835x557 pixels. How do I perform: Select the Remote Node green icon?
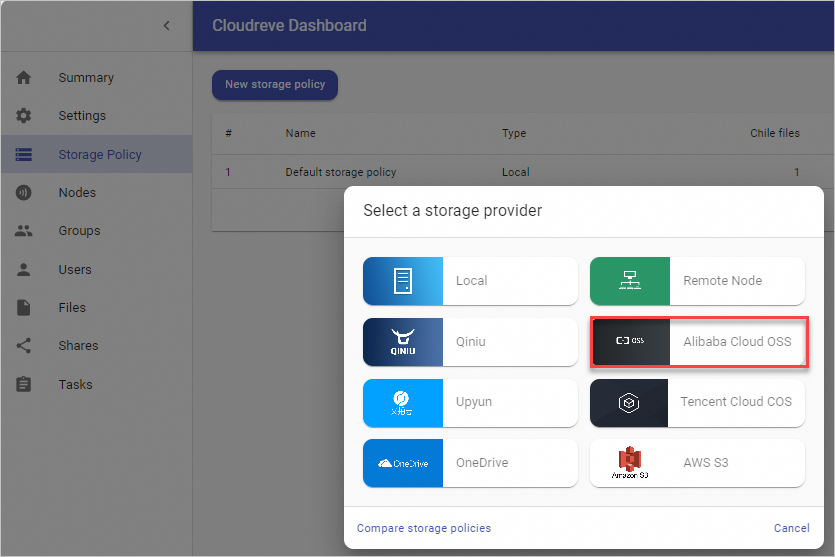click(630, 281)
